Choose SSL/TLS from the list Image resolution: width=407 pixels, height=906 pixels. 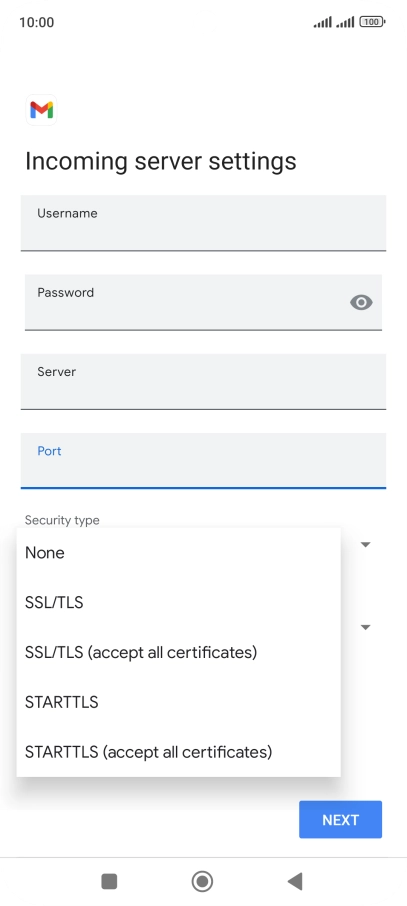[179, 602]
